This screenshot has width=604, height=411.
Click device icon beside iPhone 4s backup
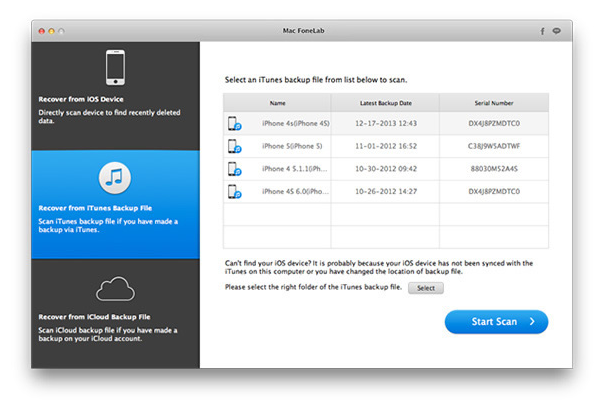tap(233, 124)
